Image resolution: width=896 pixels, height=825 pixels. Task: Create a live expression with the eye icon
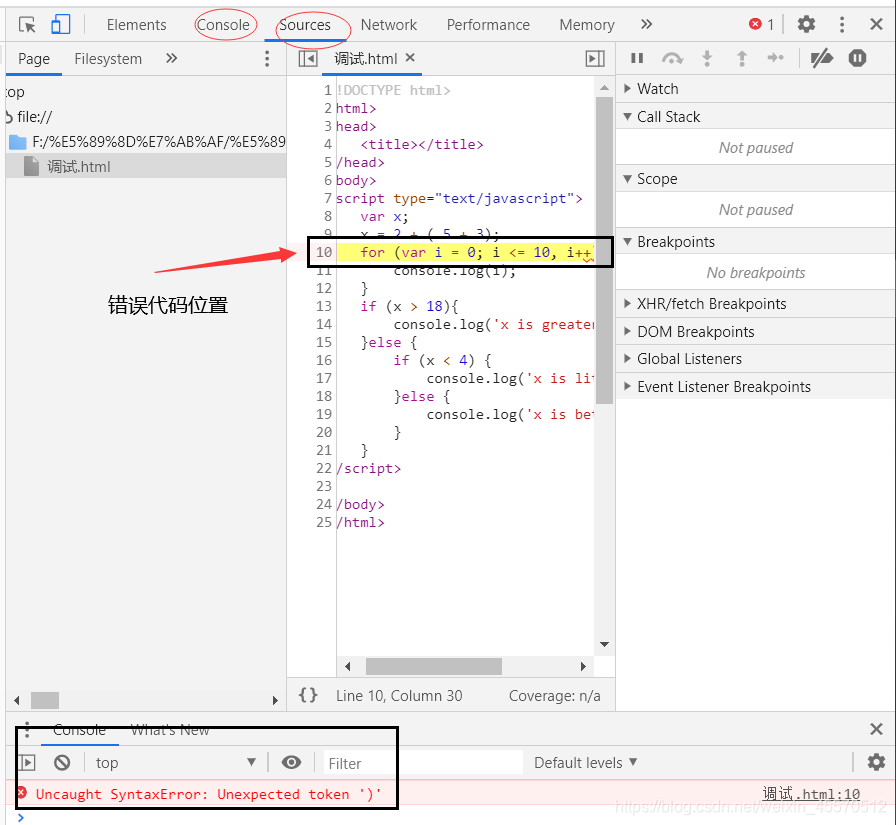click(291, 762)
